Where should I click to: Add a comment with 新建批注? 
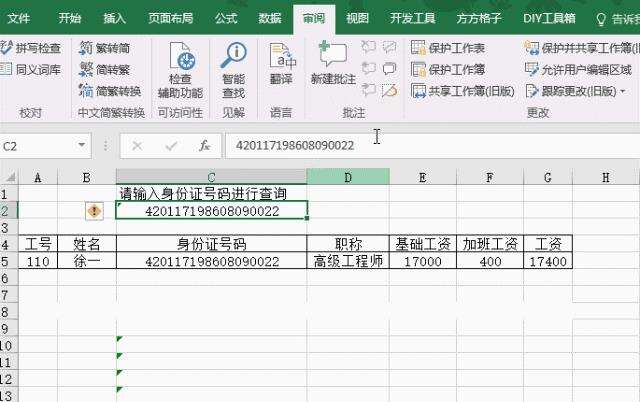coord(333,63)
